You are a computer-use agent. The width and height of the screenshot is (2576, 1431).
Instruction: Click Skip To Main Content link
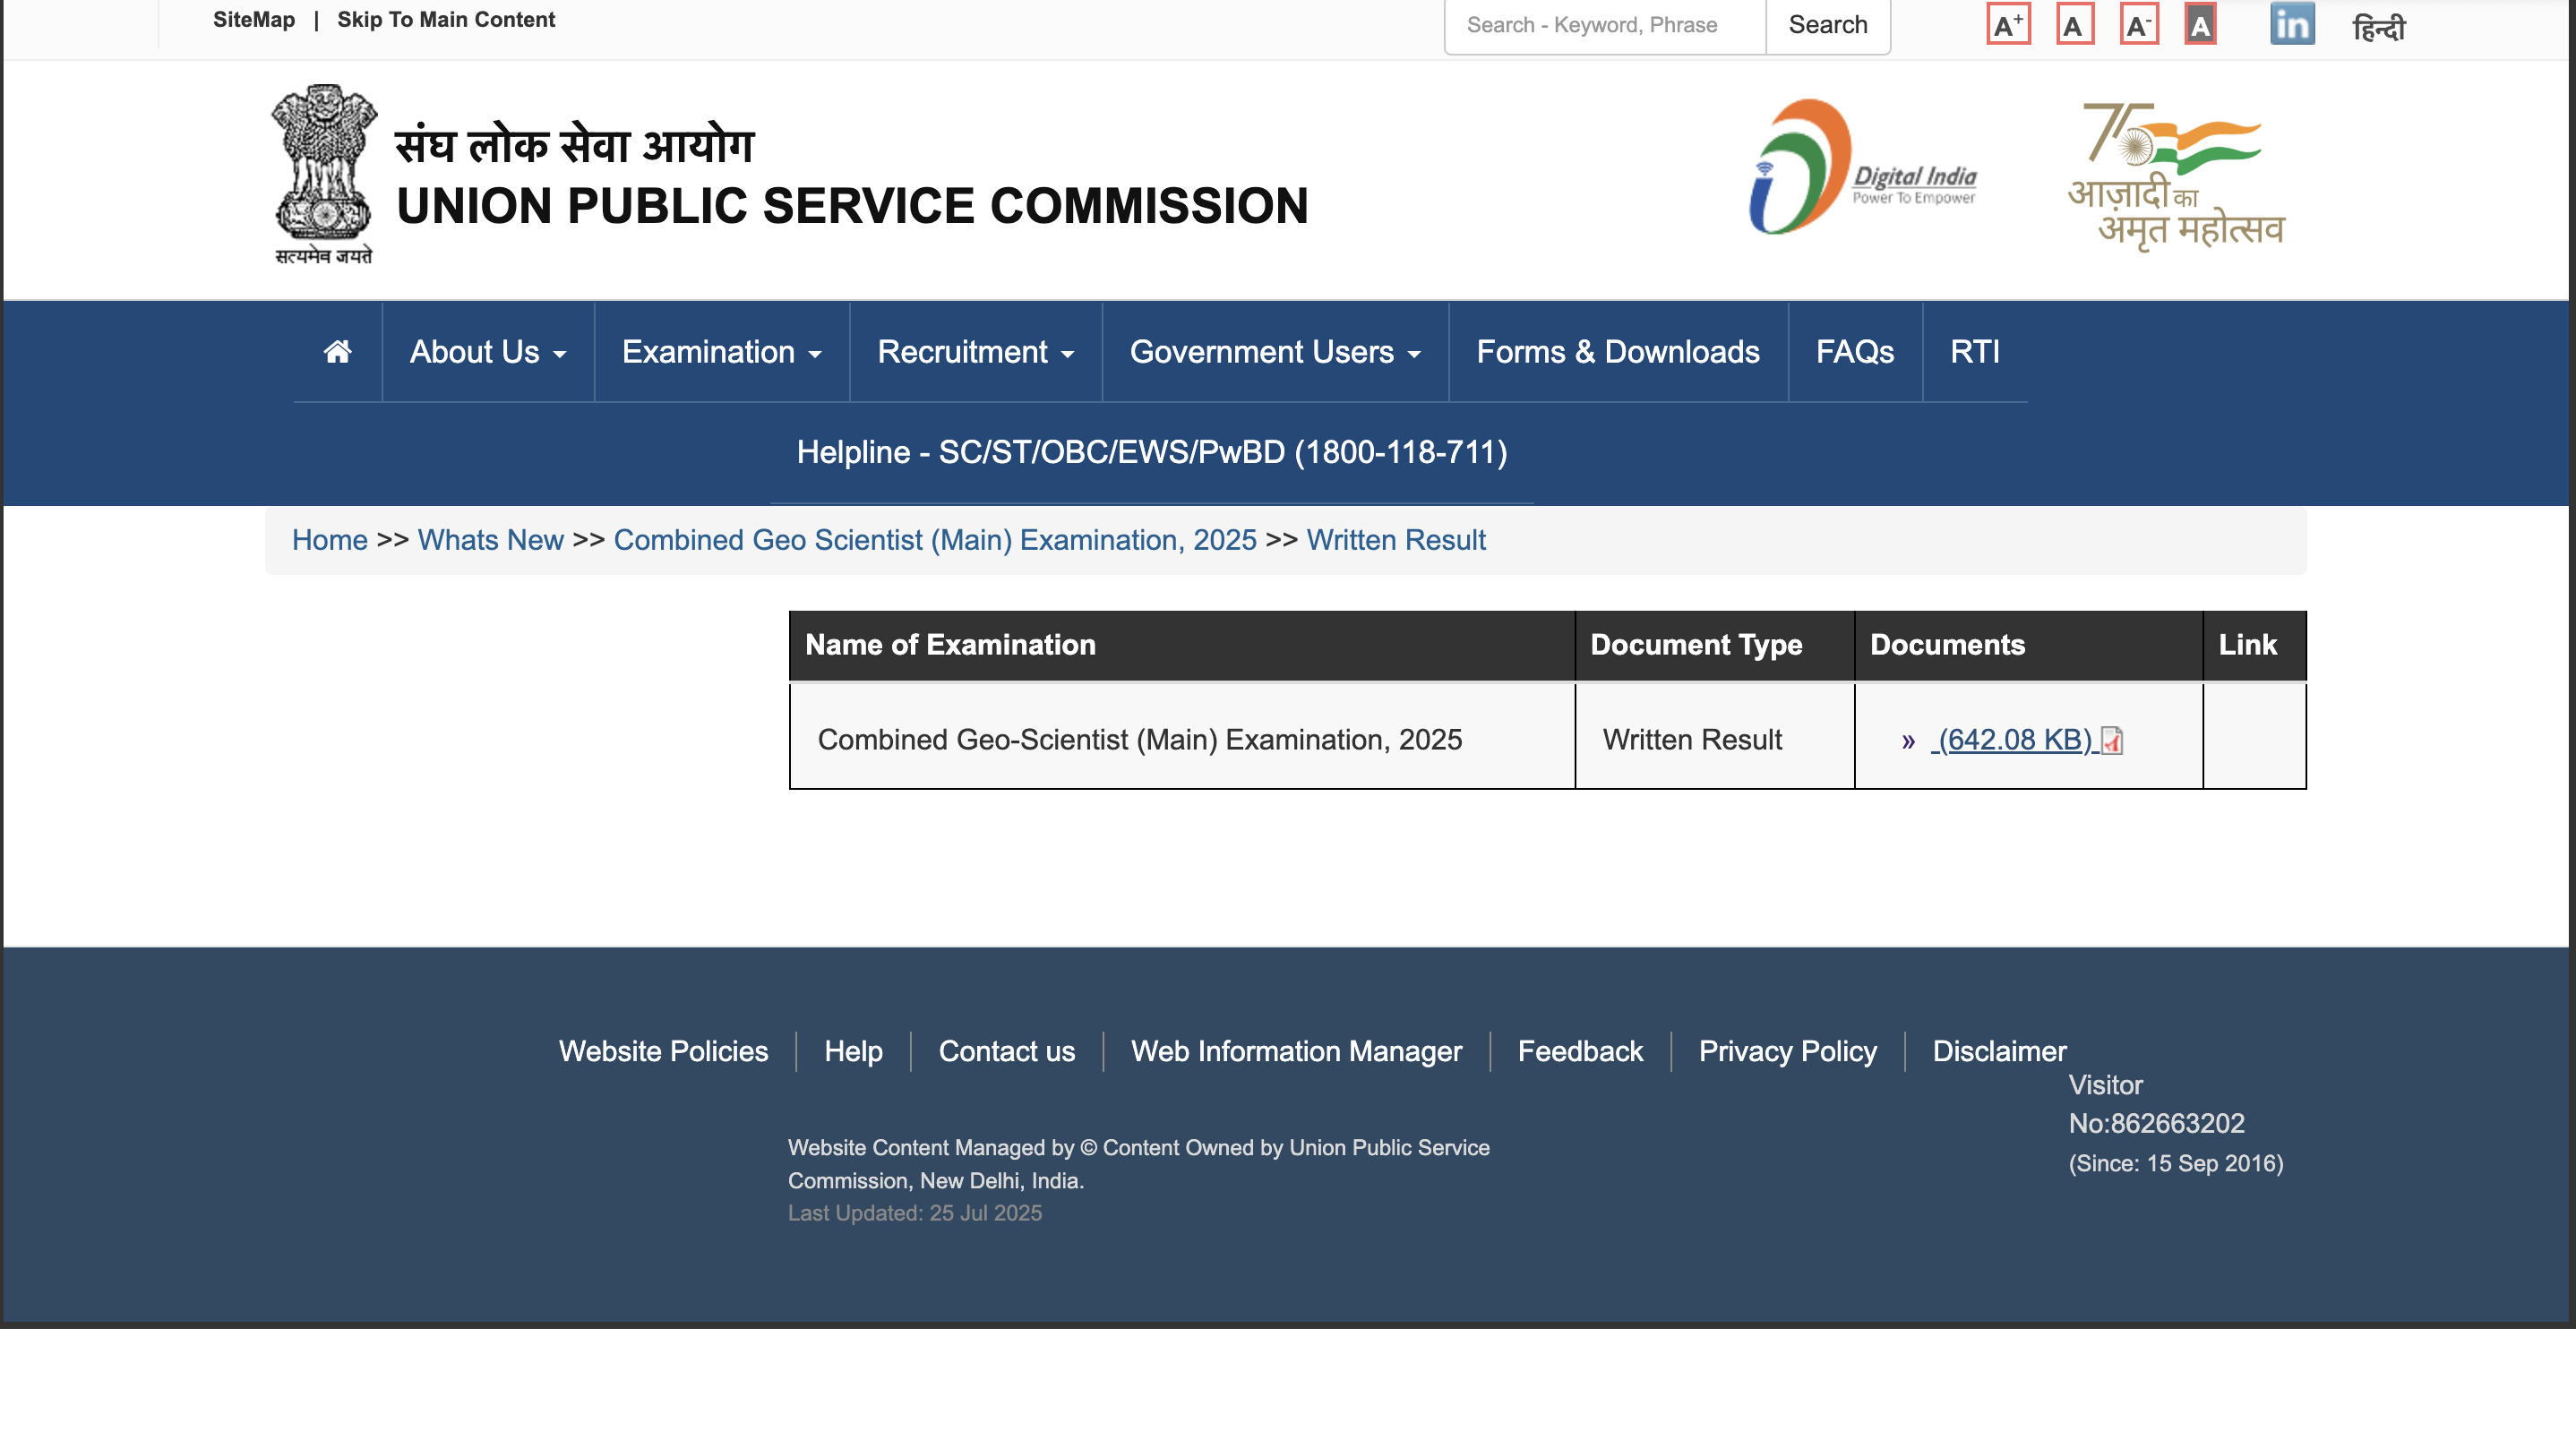(446, 20)
